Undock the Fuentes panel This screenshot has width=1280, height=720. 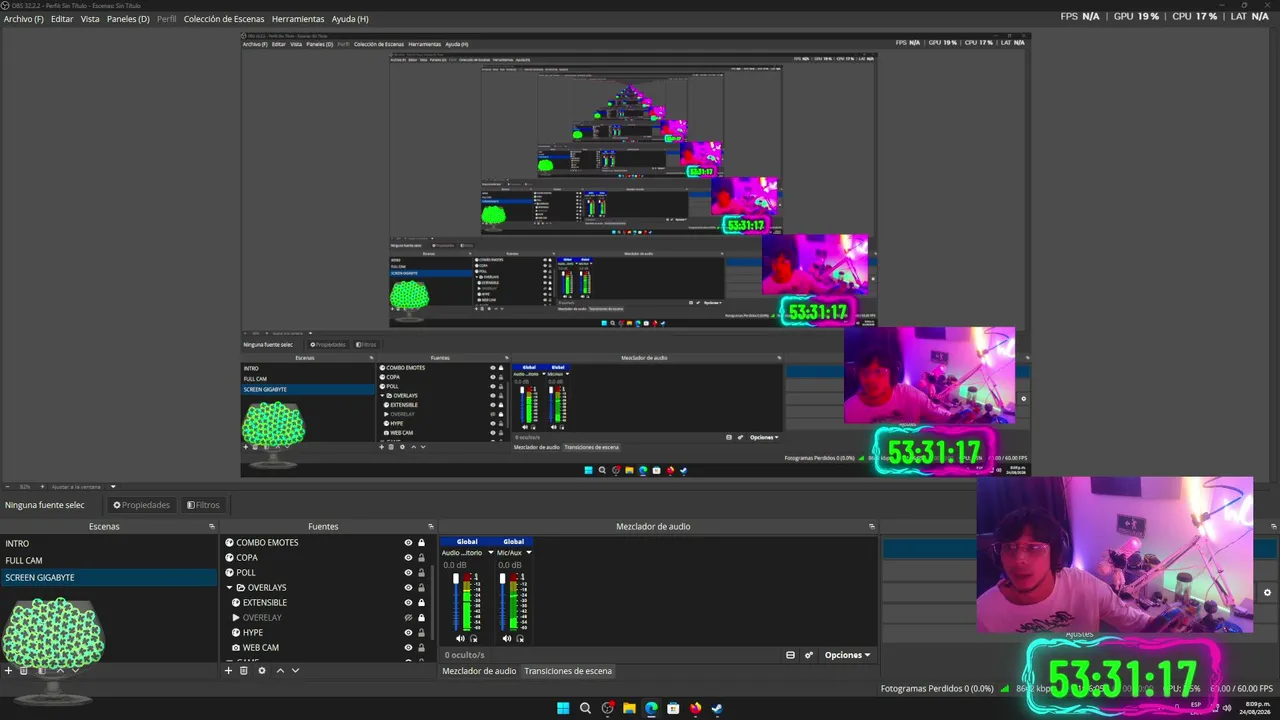pyautogui.click(x=431, y=526)
